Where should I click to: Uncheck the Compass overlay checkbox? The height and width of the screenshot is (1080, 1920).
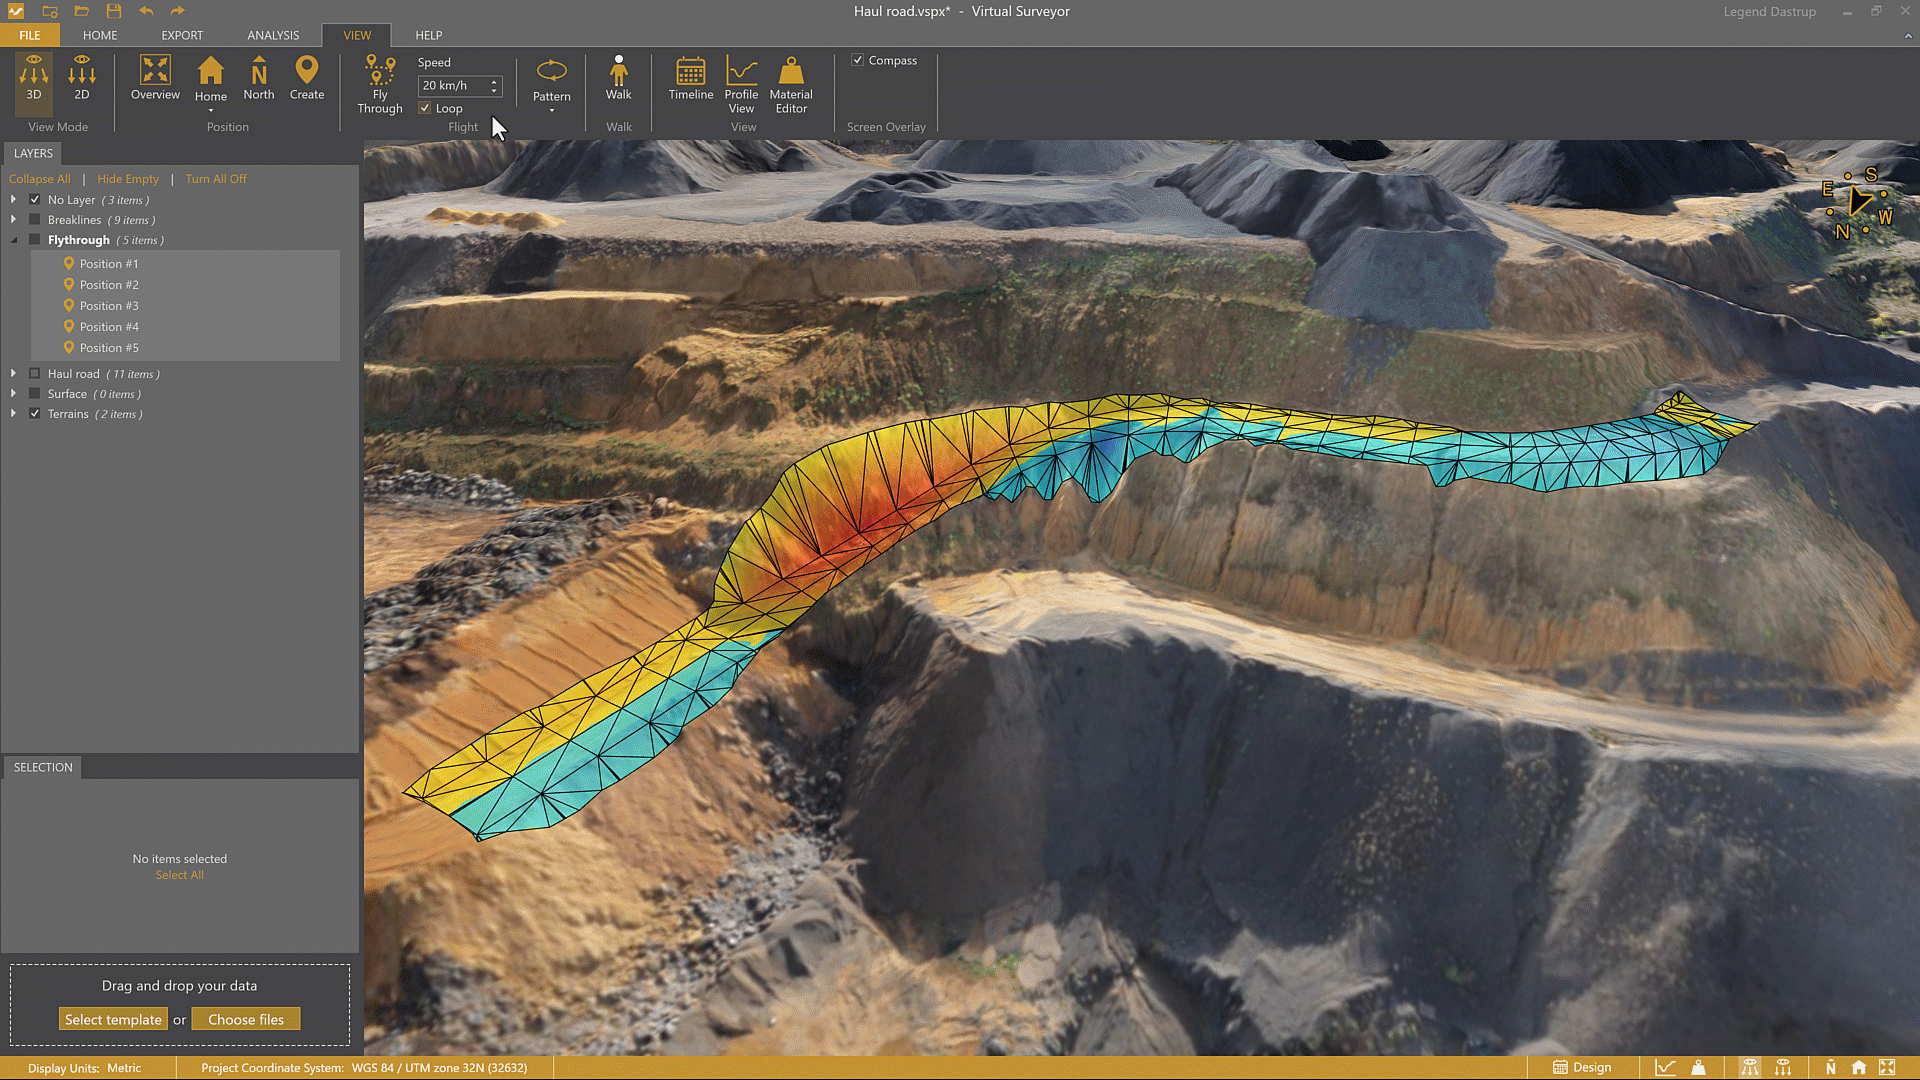[858, 60]
